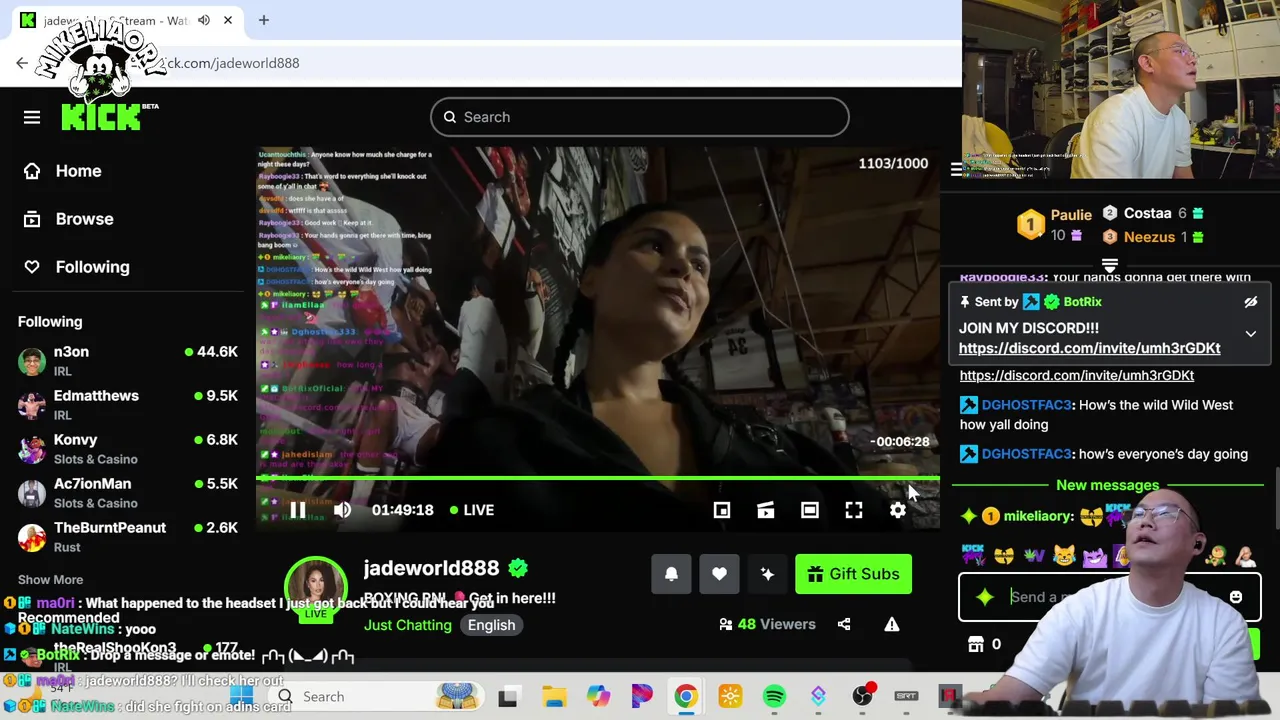Mute the stream volume
Image resolution: width=1280 pixels, height=720 pixels.
(342, 510)
